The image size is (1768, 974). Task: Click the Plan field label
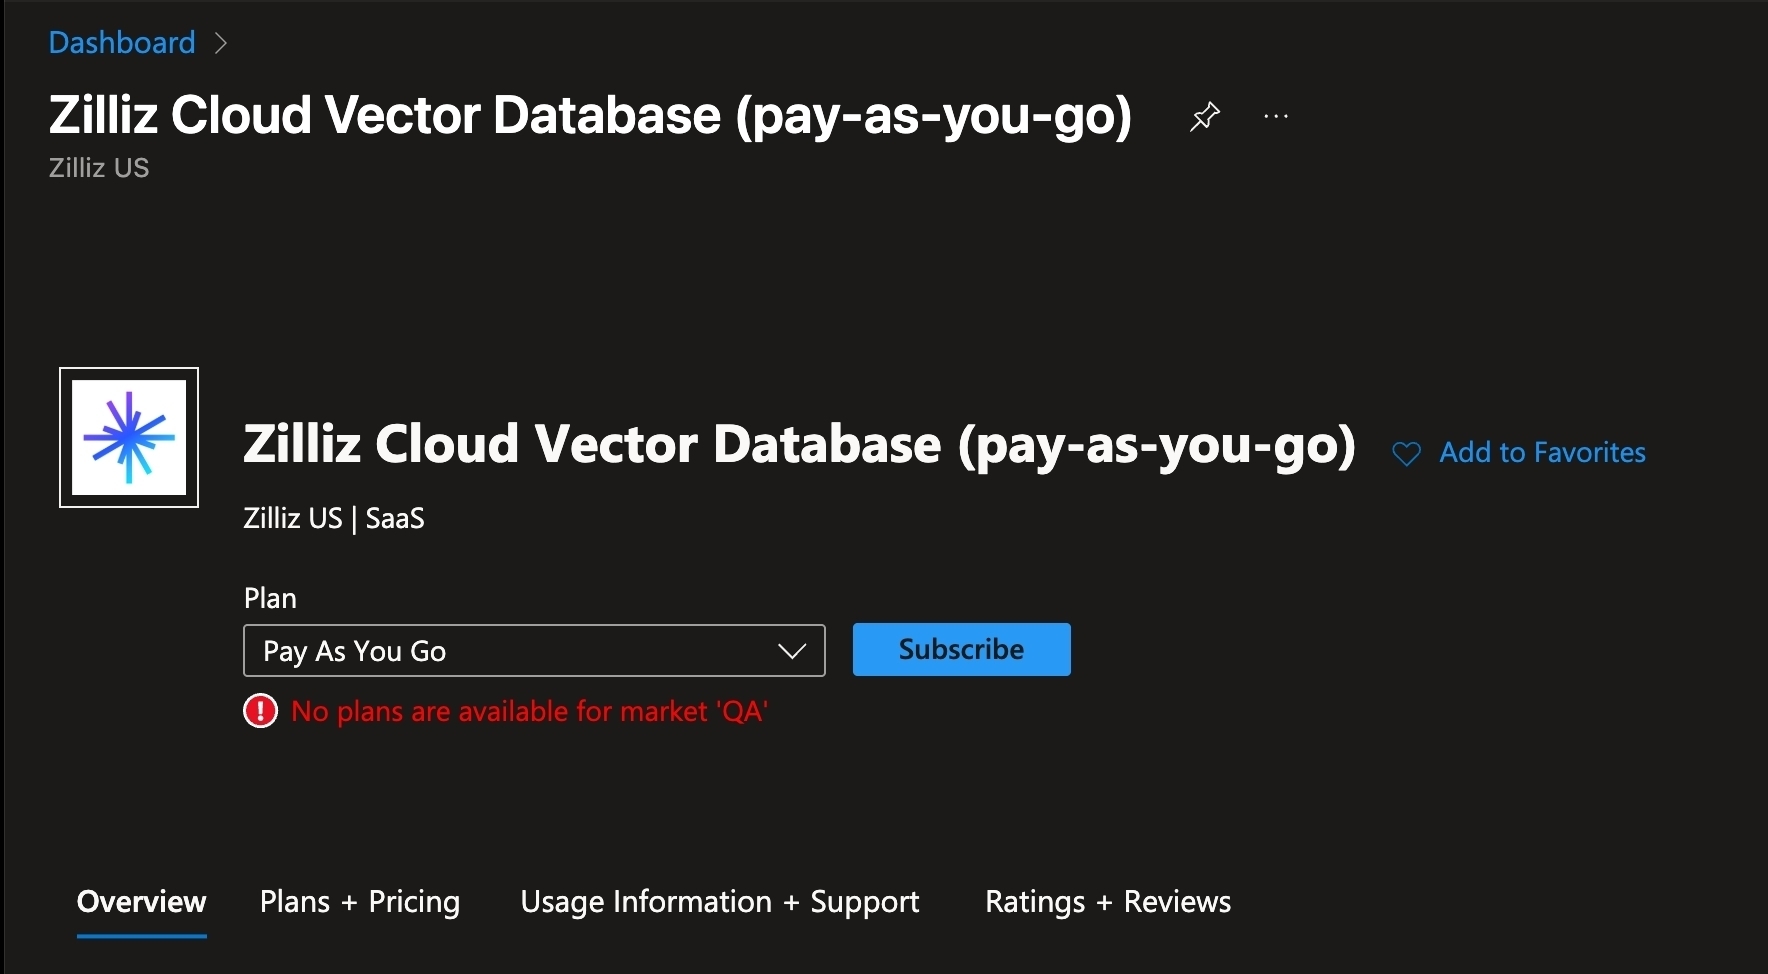pyautogui.click(x=270, y=598)
